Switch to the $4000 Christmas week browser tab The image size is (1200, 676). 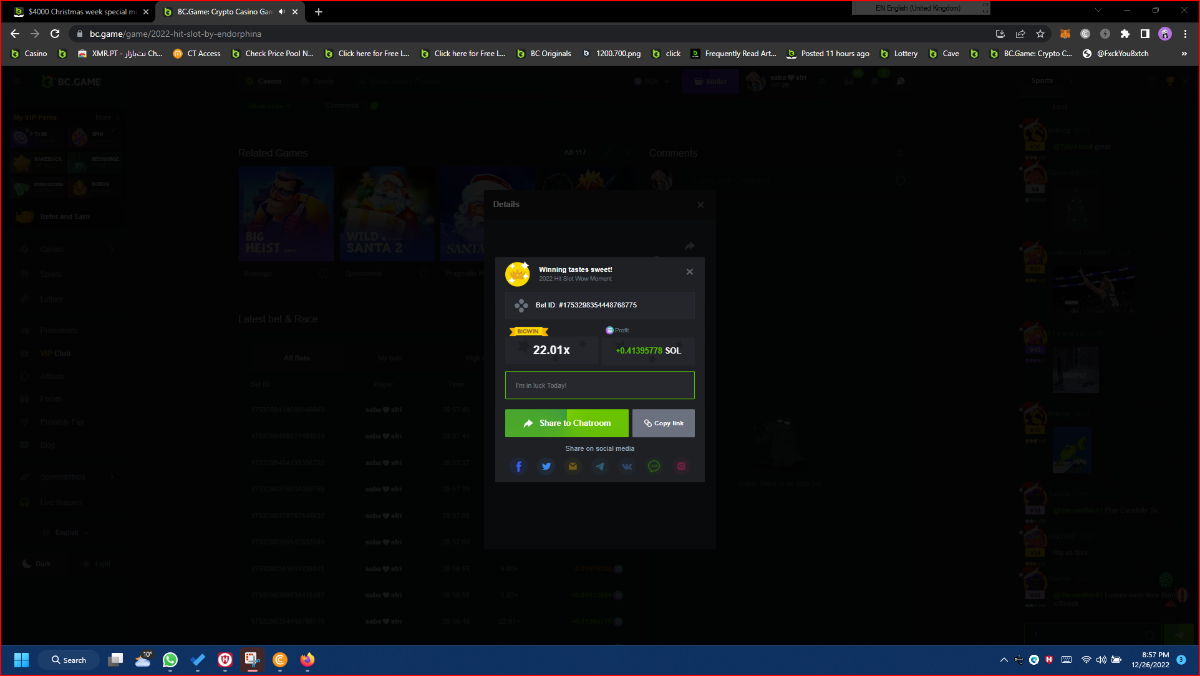tap(80, 12)
